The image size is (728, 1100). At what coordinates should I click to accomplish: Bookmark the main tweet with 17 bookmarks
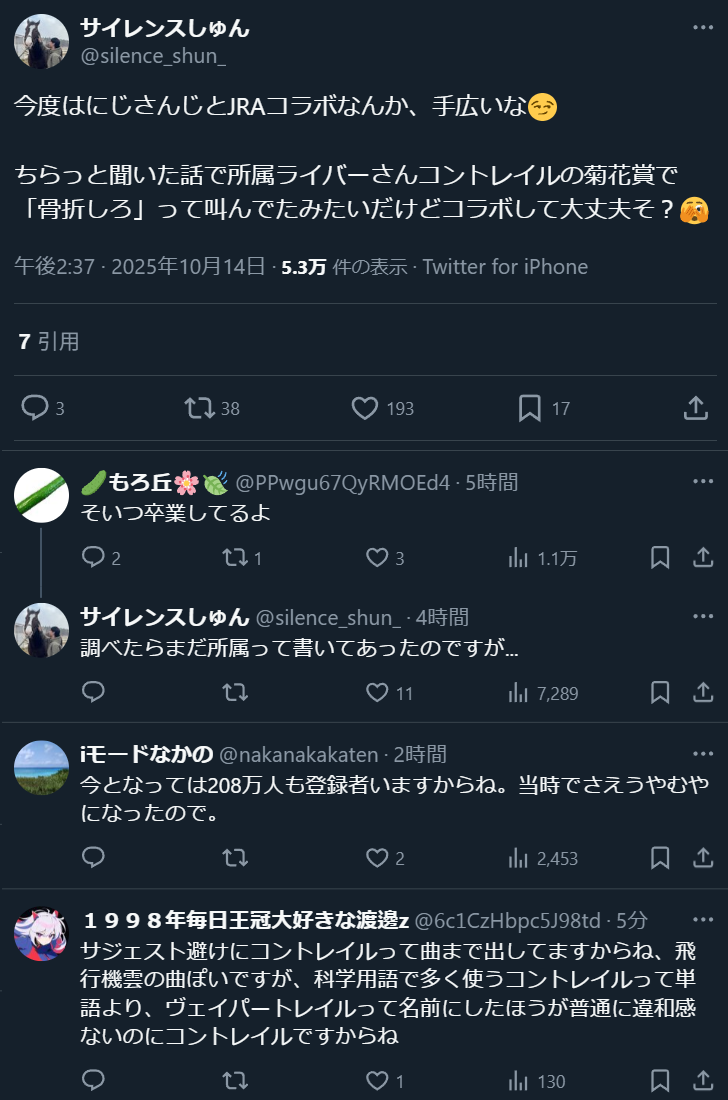click(x=530, y=408)
